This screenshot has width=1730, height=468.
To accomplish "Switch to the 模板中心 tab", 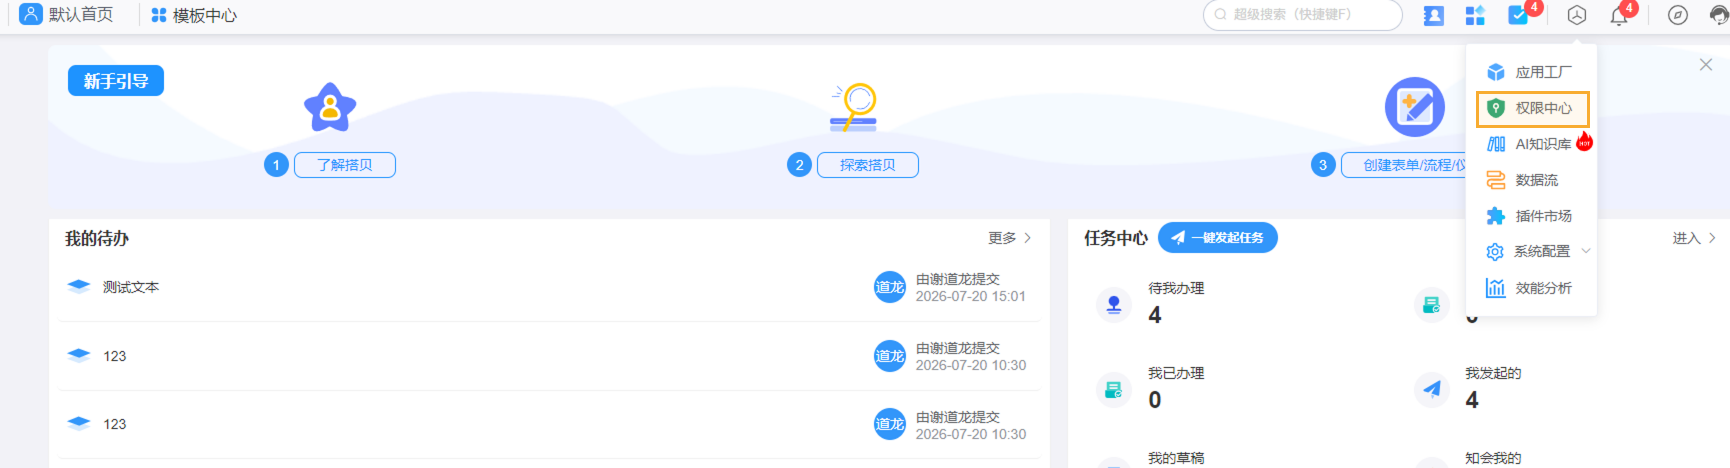I will coord(194,15).
